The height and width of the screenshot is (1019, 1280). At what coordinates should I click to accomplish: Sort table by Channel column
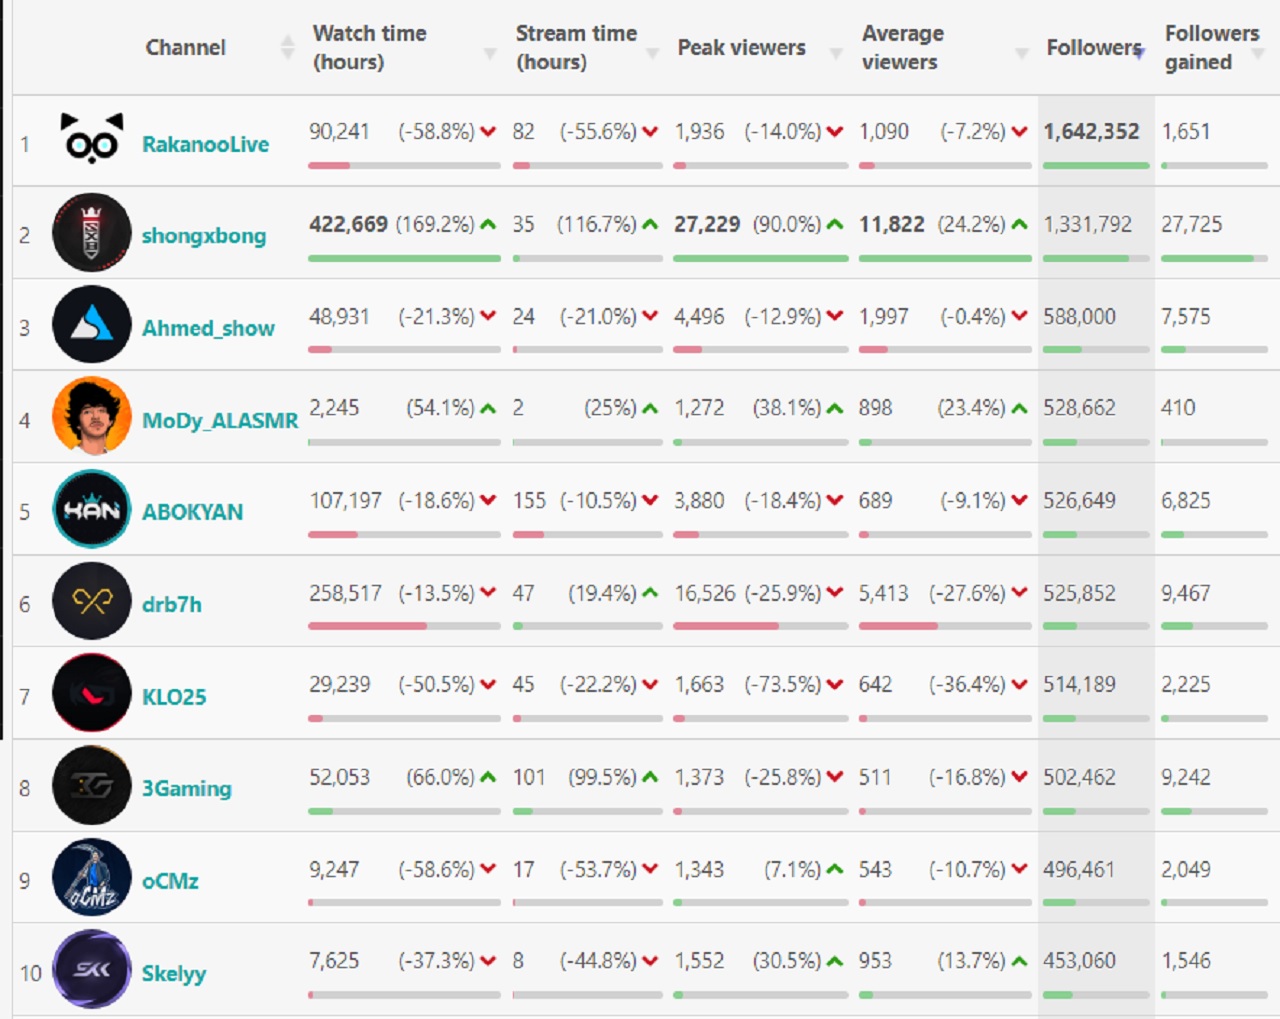[185, 47]
